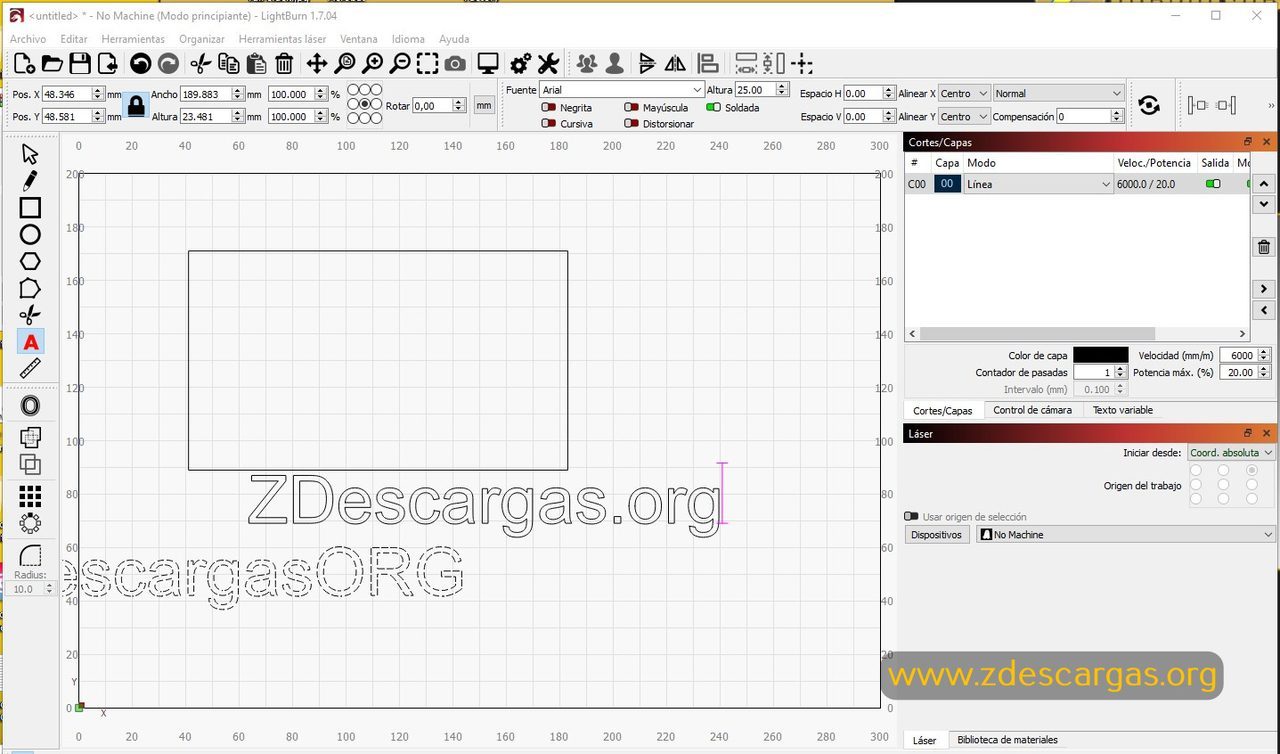
Task: Open the Archivo menu
Action: coord(28,39)
